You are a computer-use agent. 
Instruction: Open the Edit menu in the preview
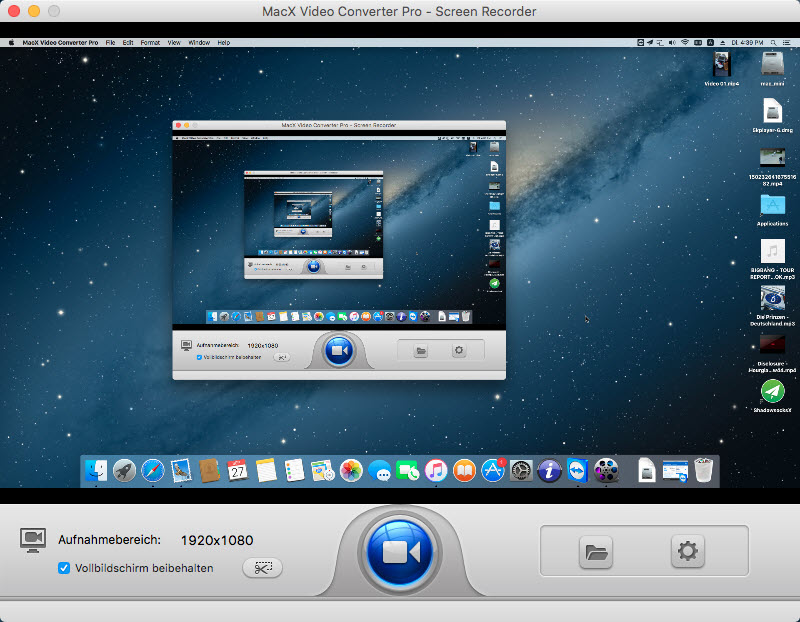[128, 43]
